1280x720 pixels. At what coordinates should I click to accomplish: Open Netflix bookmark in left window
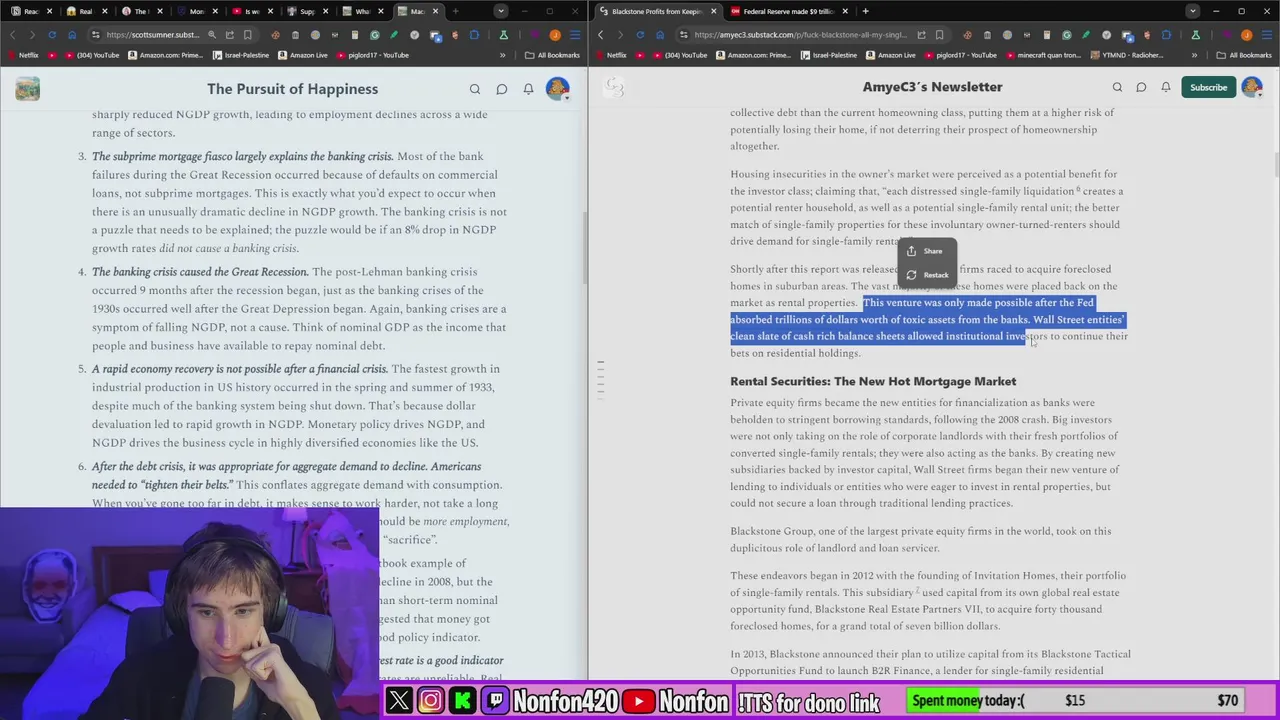click(23, 55)
